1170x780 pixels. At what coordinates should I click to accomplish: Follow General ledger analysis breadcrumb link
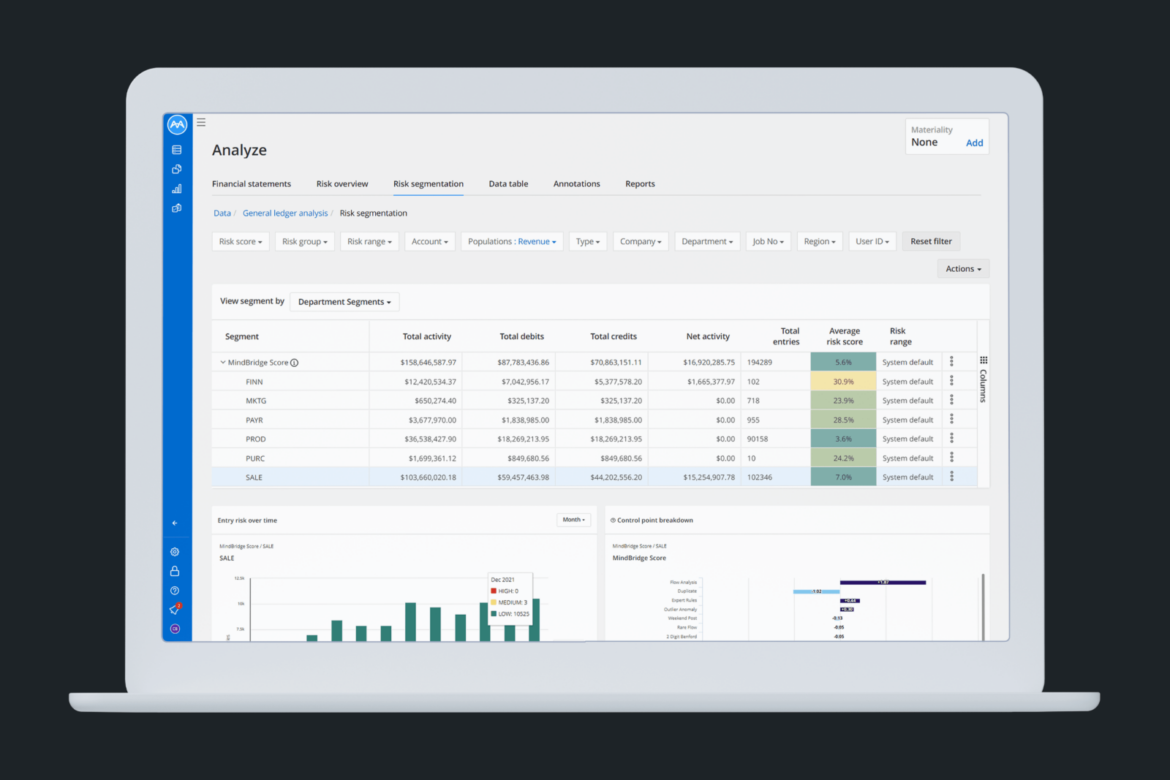[285, 213]
